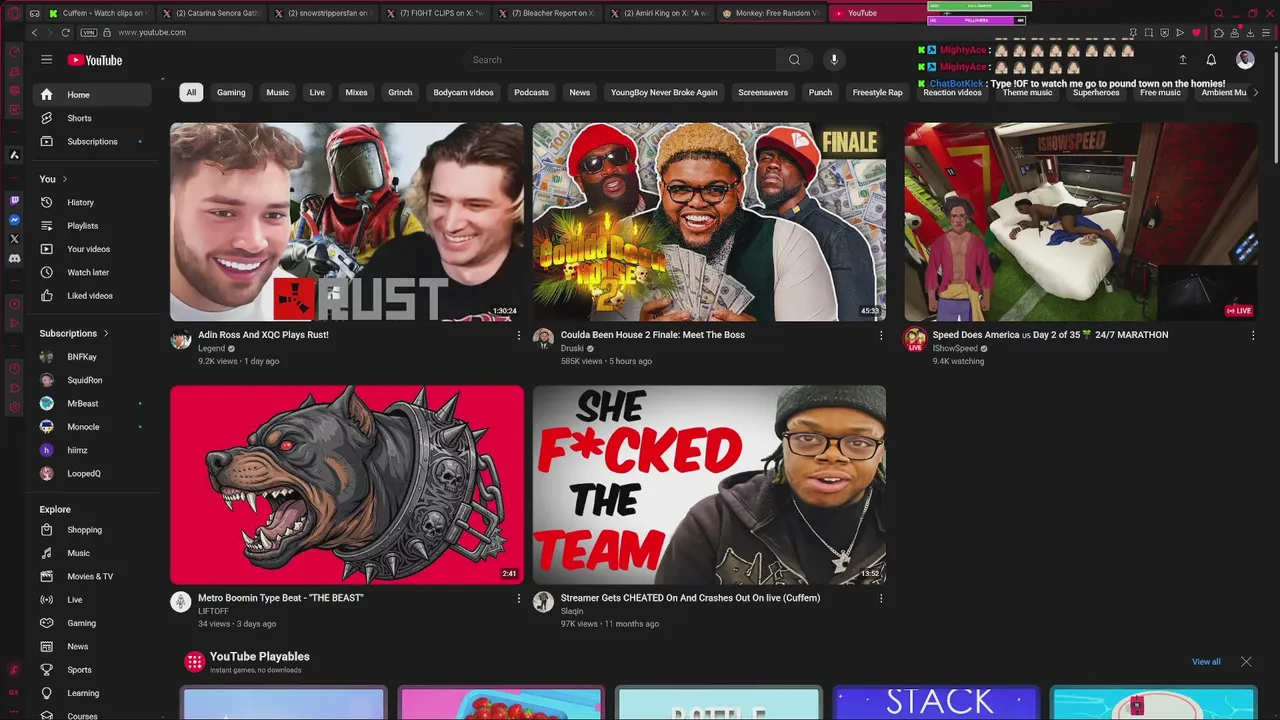Viewport: 1280px width, 720px height.
Task: Click View all for YouTube Playables
Action: 1206,662
